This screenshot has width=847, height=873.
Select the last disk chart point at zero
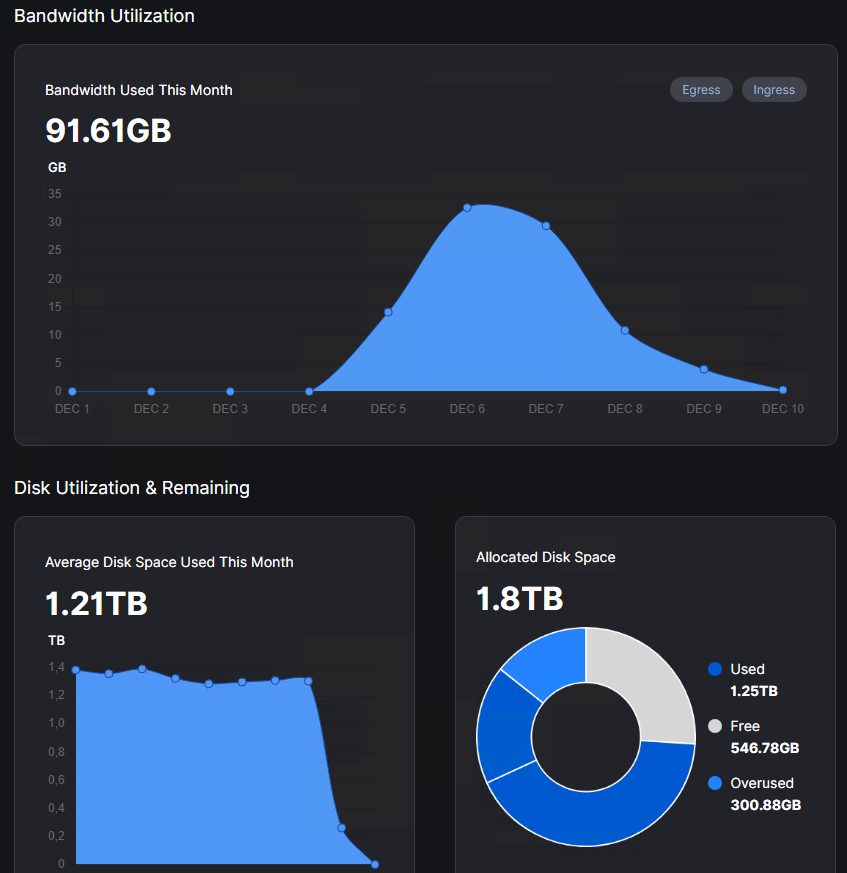point(375,864)
